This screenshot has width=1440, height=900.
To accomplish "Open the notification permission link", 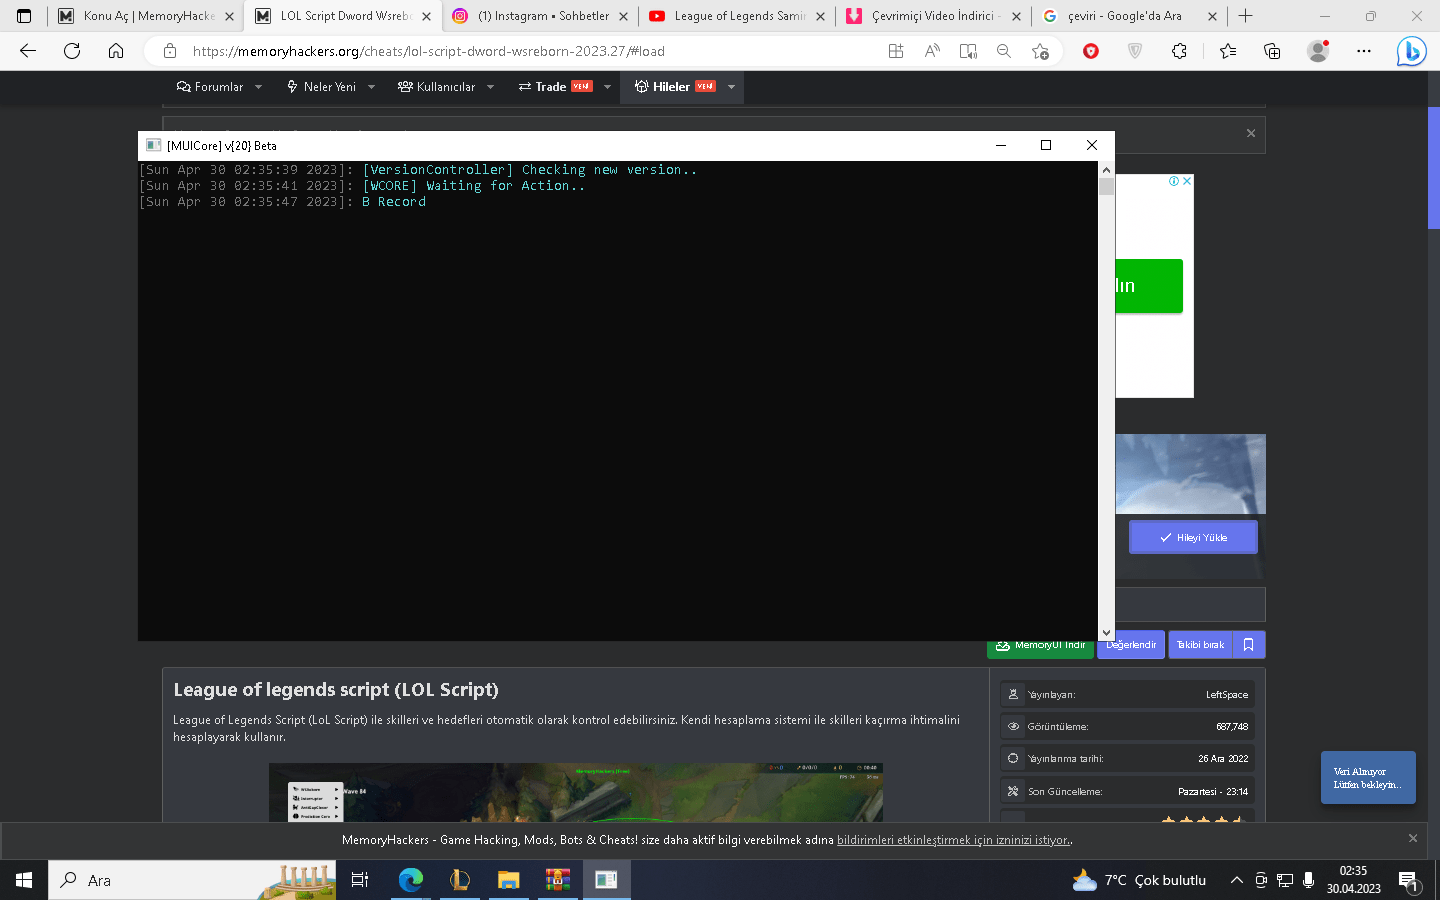I will click(954, 840).
